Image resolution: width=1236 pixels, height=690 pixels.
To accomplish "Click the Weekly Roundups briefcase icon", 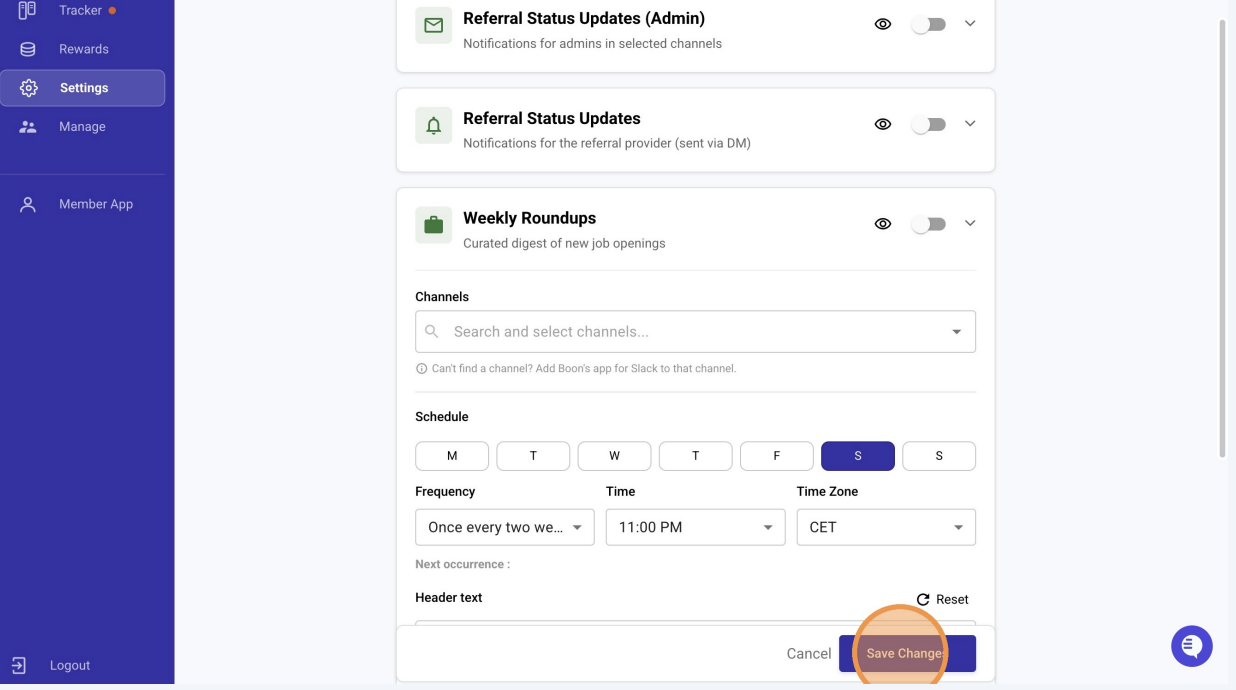I will click(434, 226).
